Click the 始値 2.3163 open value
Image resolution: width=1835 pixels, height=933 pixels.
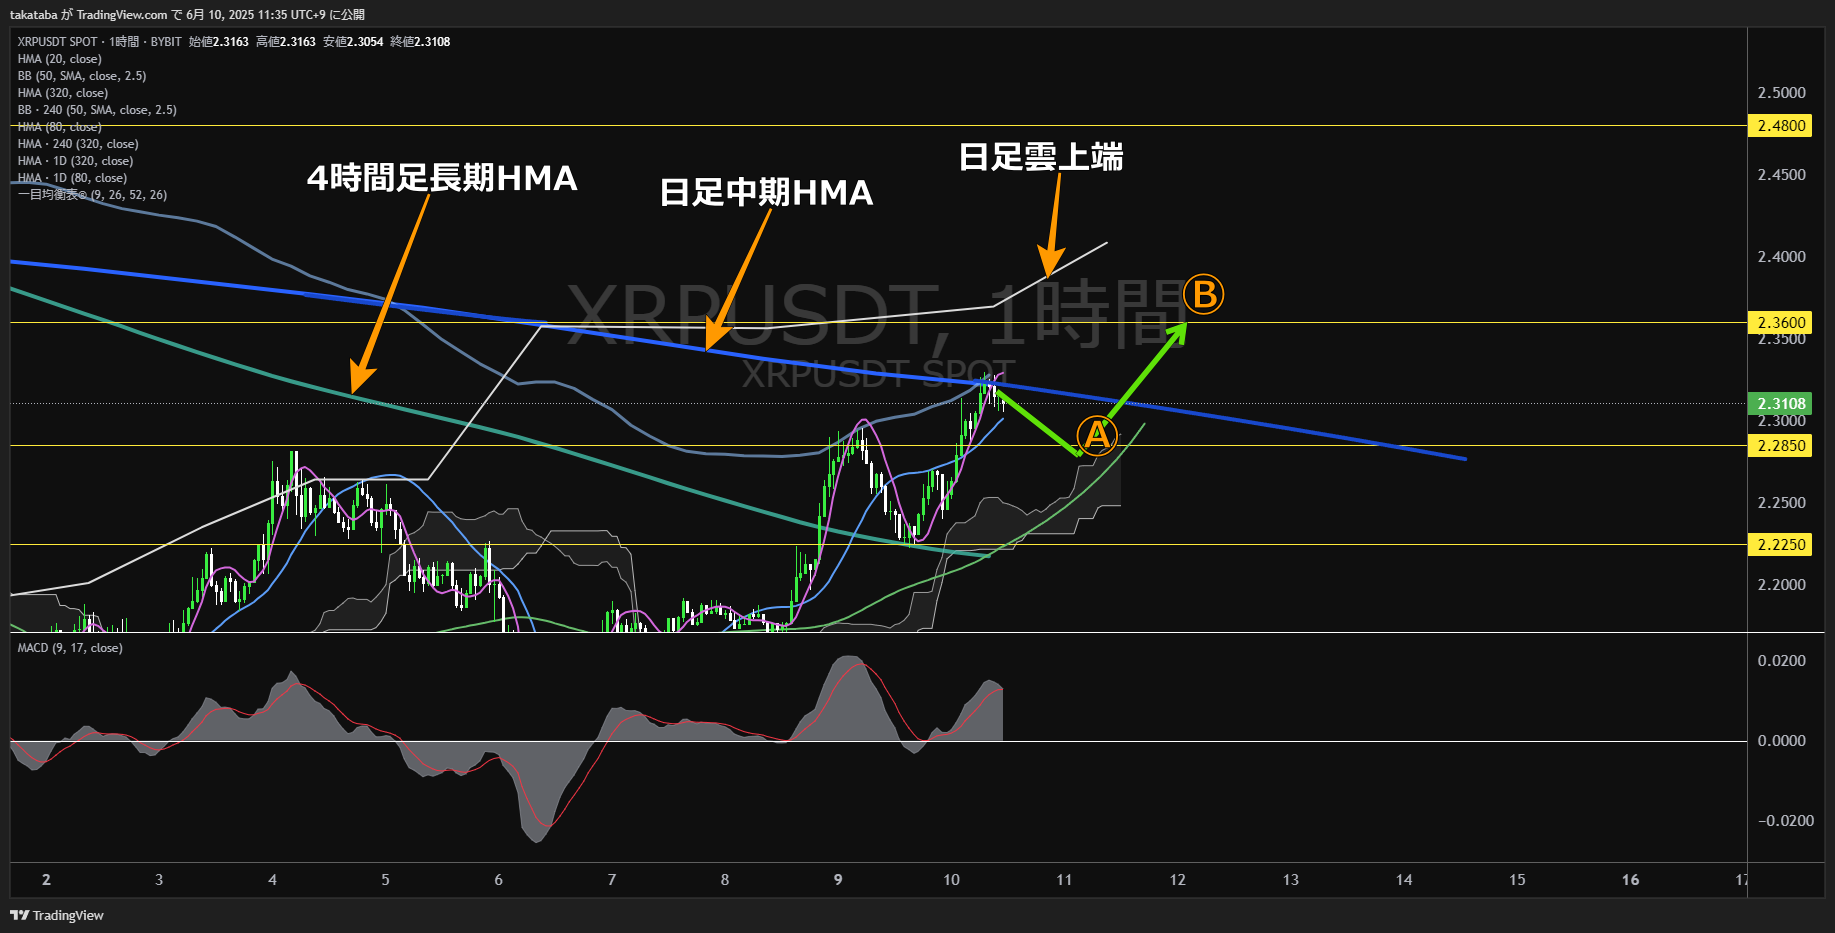click(219, 42)
